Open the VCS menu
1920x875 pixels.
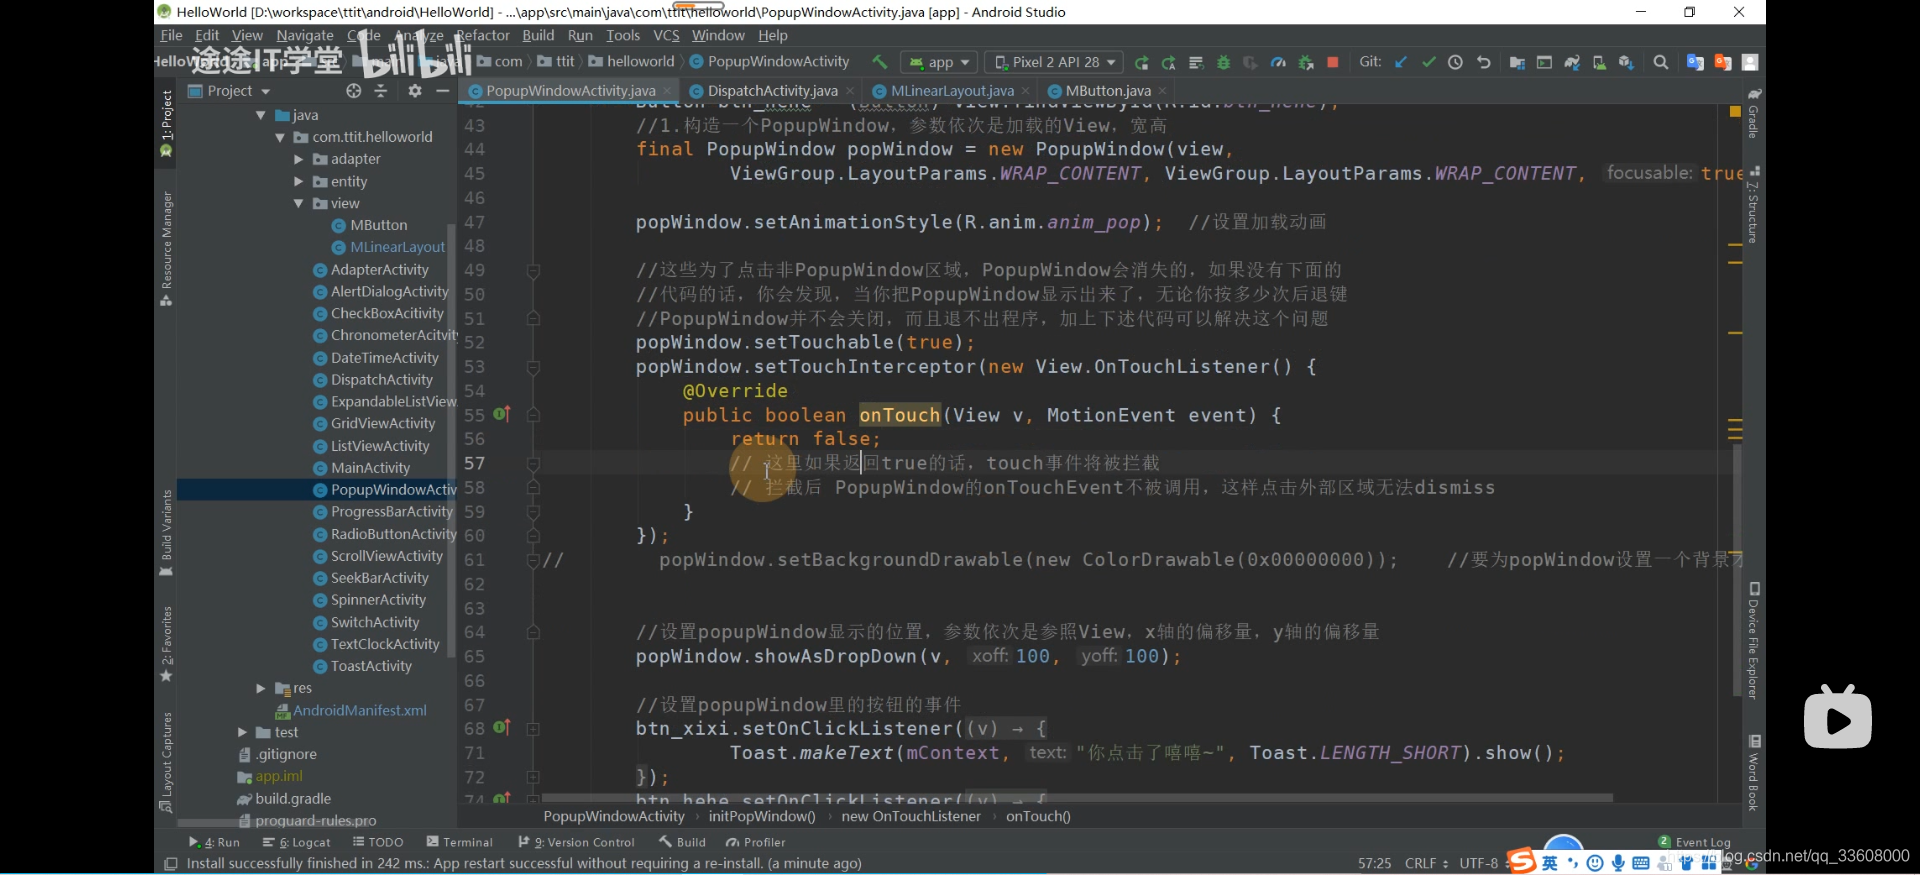coord(666,35)
